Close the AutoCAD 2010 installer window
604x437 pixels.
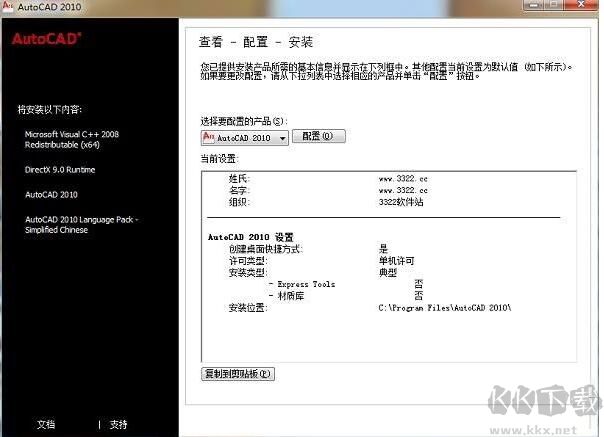point(581,5)
